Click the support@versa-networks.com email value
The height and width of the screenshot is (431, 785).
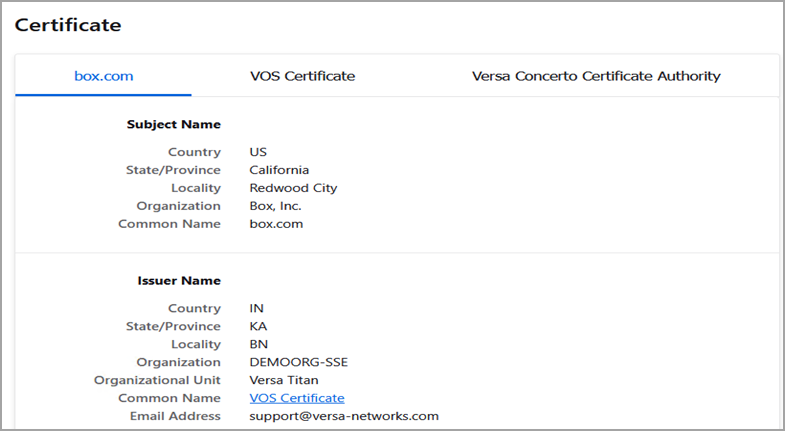click(344, 416)
